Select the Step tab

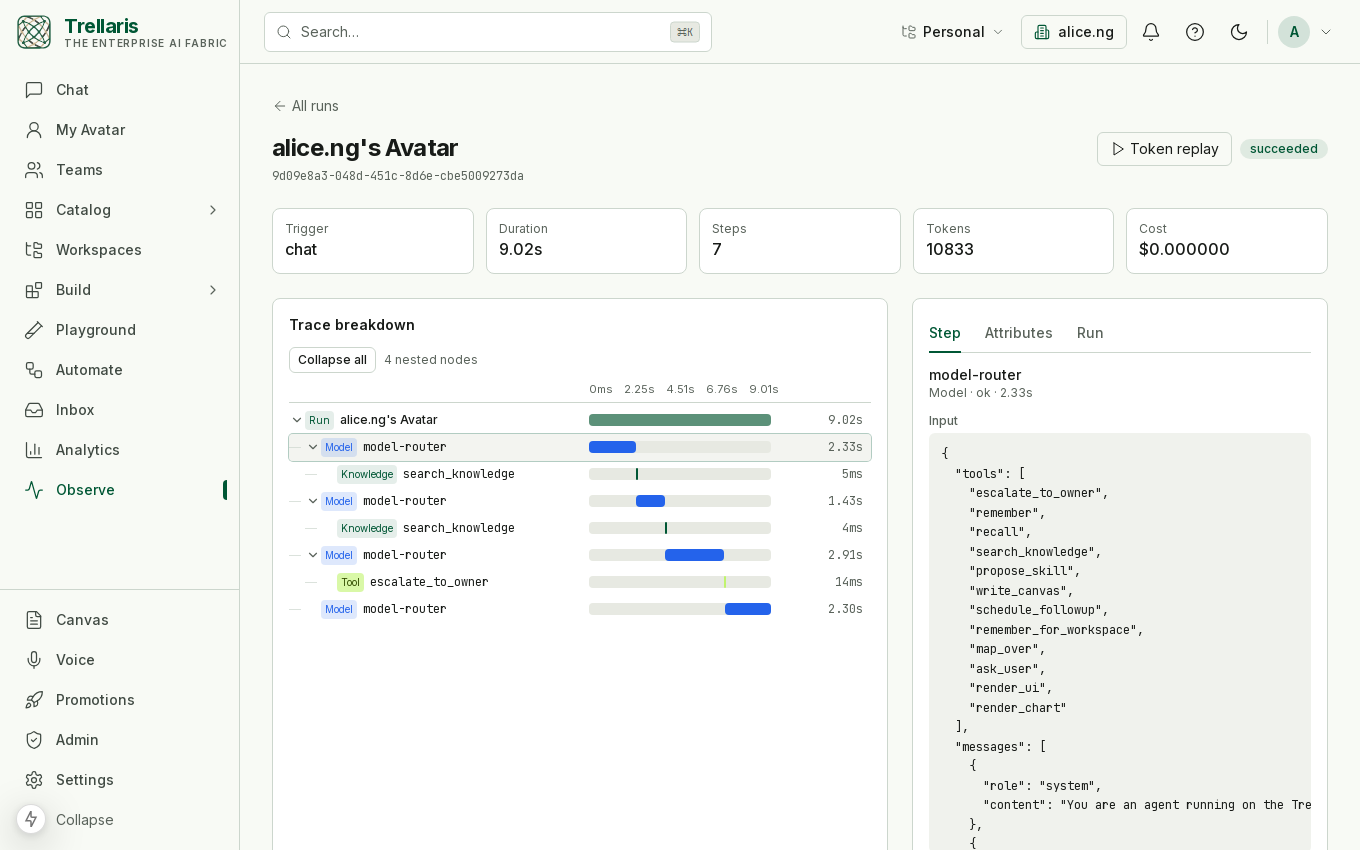click(x=945, y=333)
